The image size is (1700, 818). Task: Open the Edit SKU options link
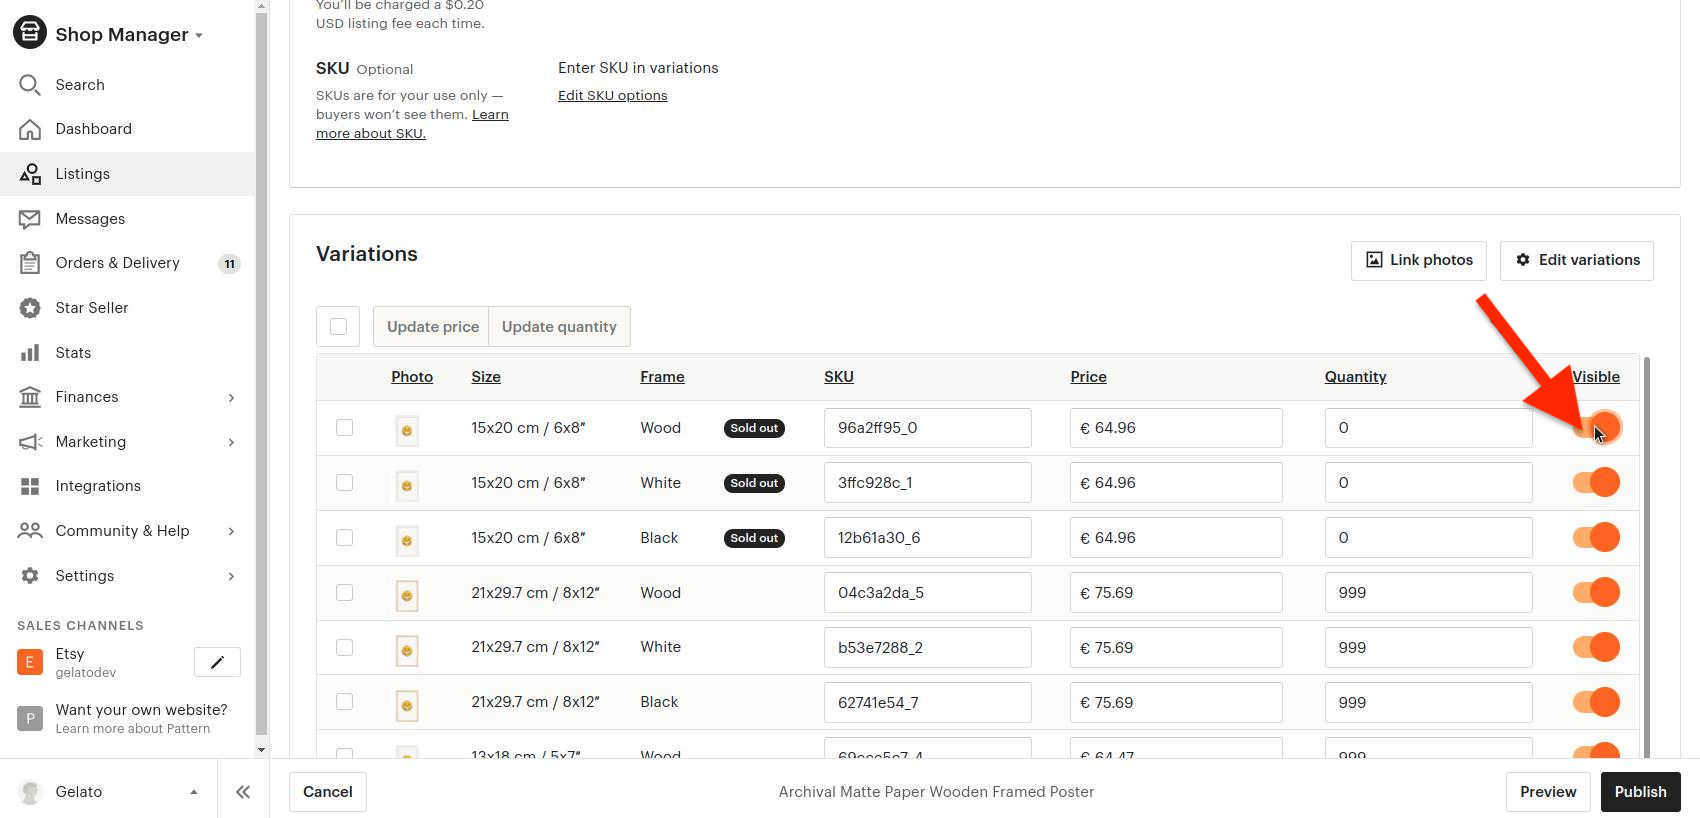click(612, 96)
